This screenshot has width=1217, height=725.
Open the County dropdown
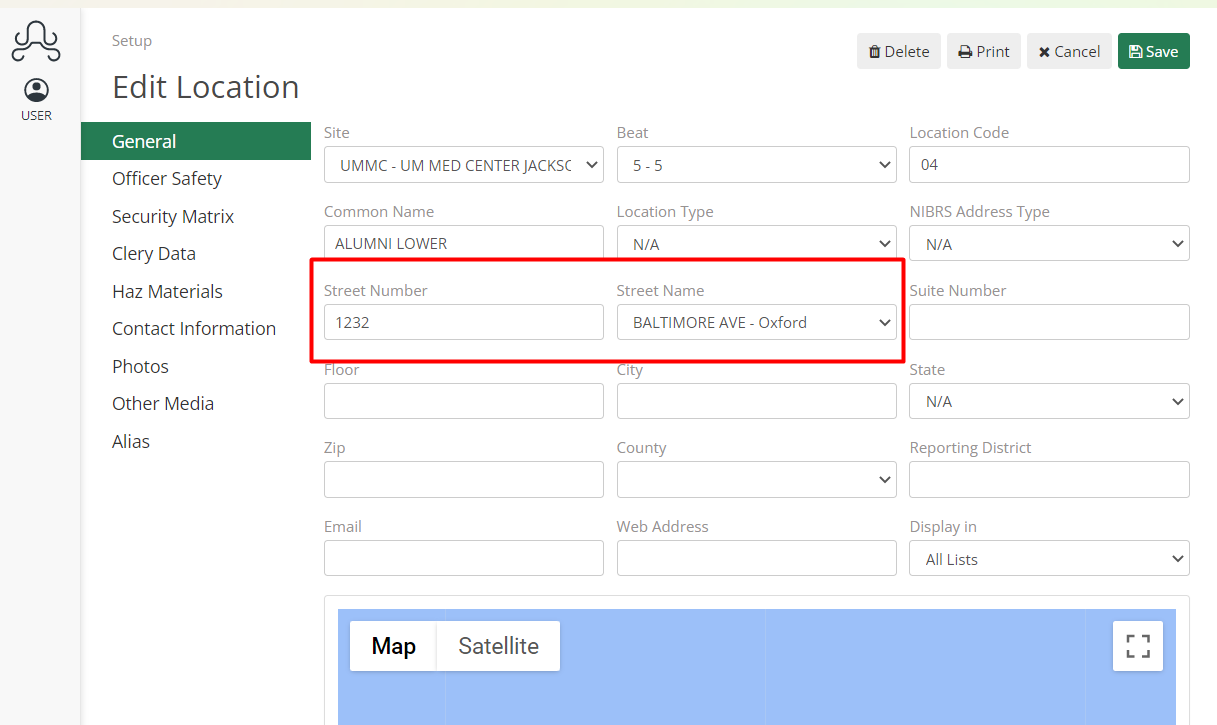756,479
